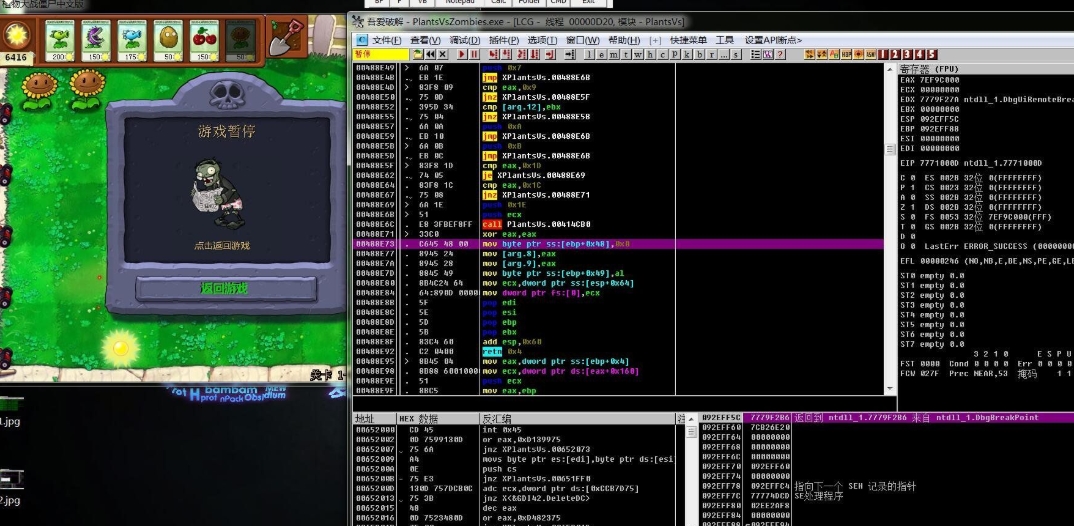Choose the Snow Pea seed packet
1074x526 pixels.
pyautogui.click(x=130, y=38)
